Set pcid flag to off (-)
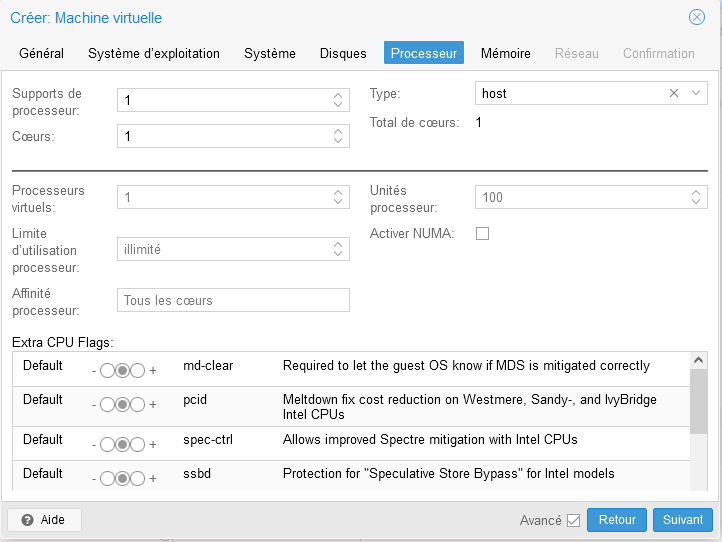Screen dimensions: 722x542 [107, 405]
